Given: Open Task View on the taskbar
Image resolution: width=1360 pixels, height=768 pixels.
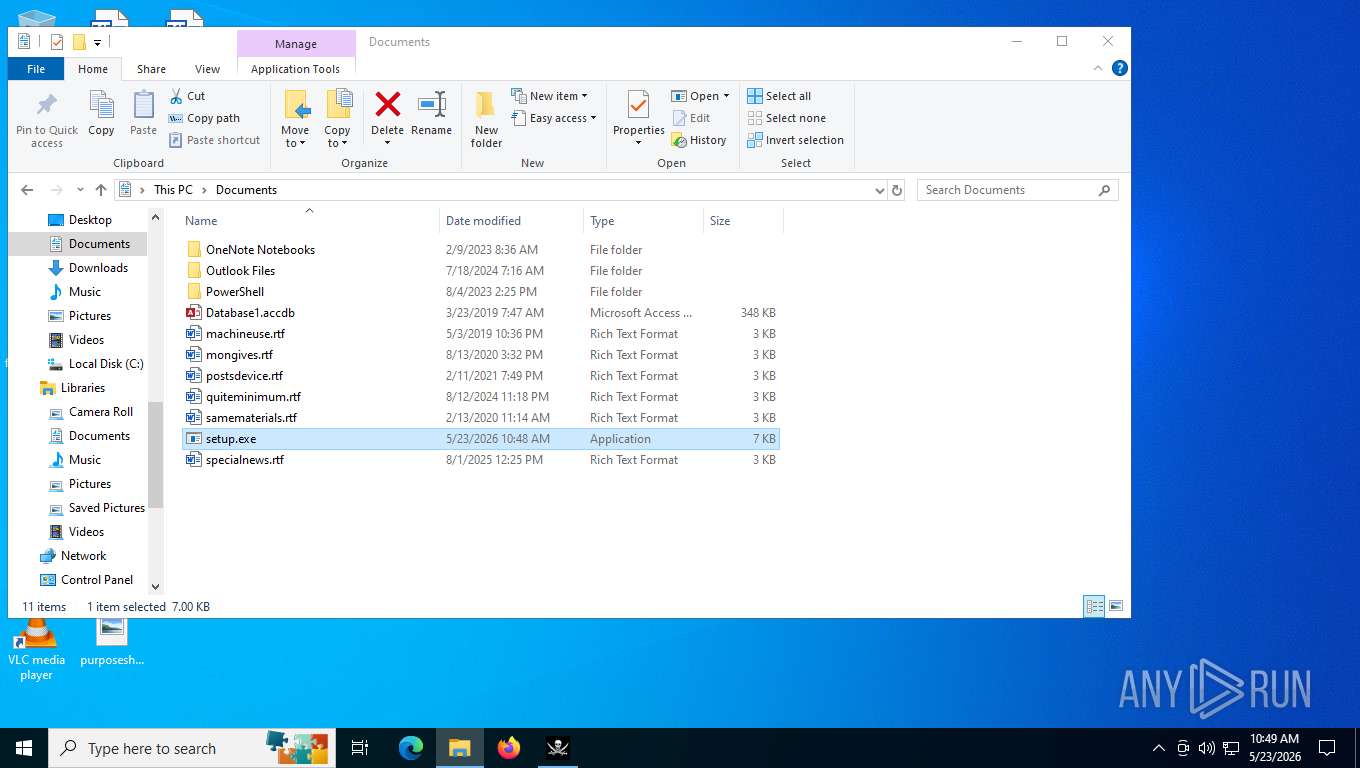Looking at the screenshot, I should click(360, 748).
